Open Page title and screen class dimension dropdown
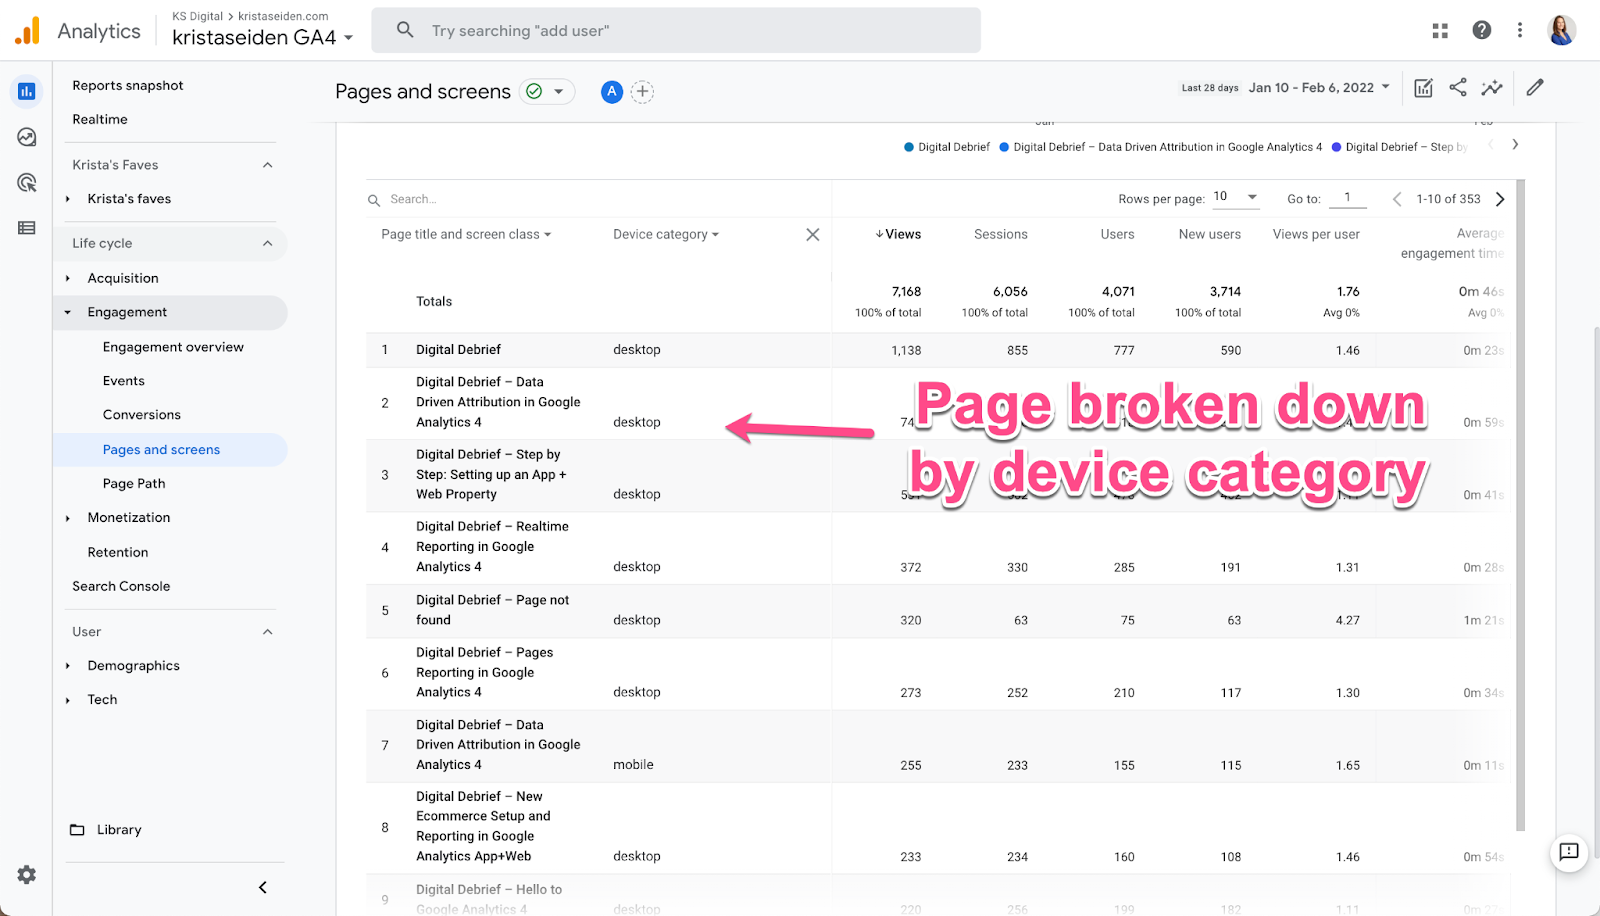The image size is (1600, 916). 466,235
